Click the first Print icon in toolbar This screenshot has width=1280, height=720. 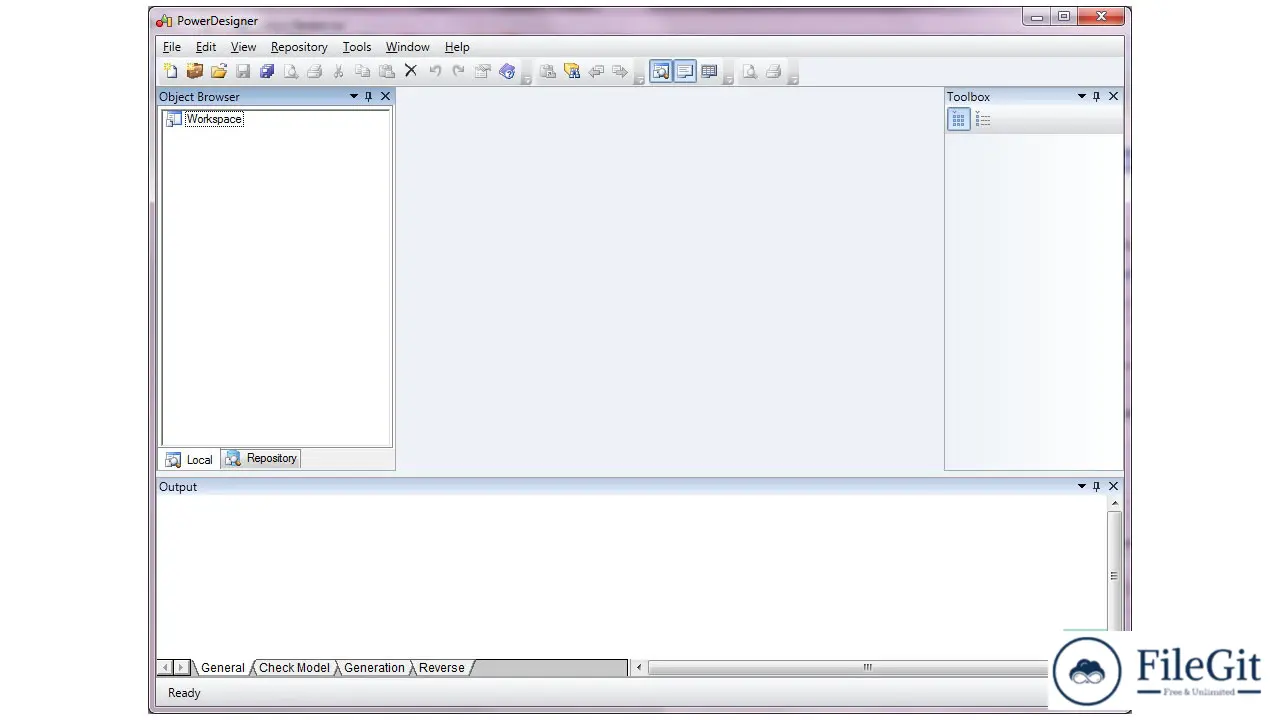(x=315, y=72)
